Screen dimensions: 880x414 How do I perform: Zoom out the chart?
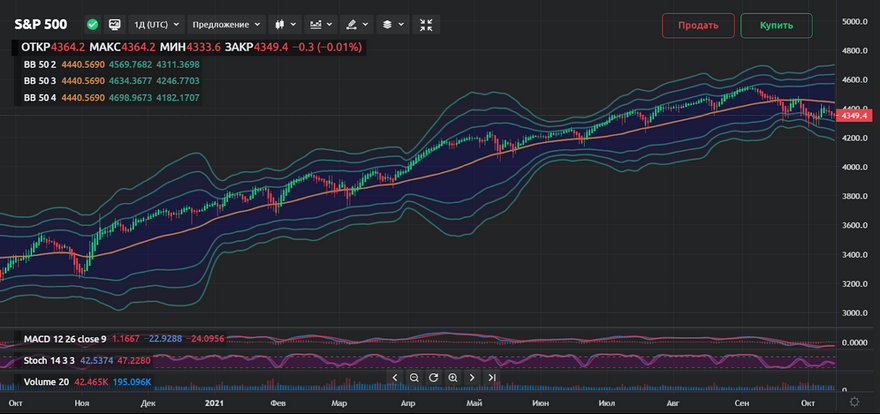click(414, 377)
